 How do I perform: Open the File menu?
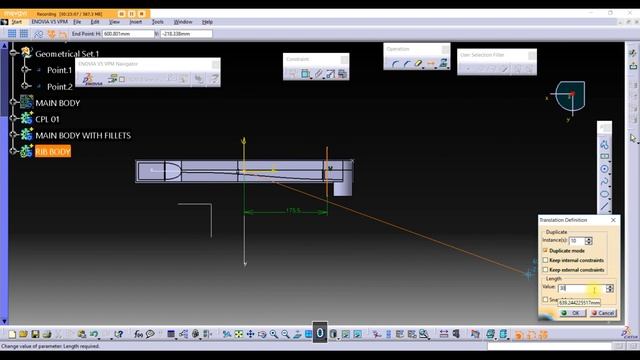point(77,22)
